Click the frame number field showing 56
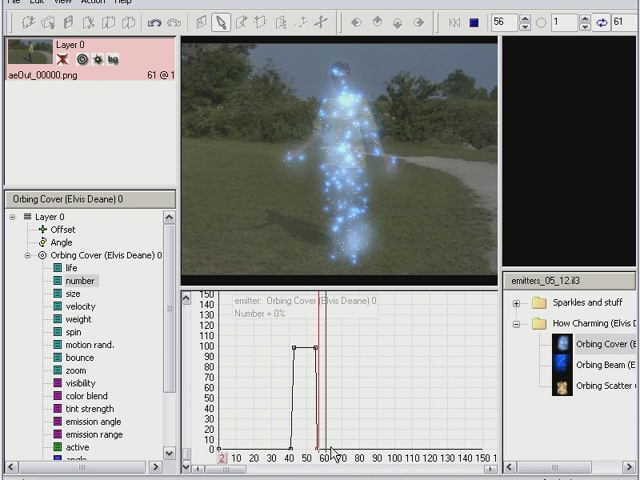 [504, 22]
